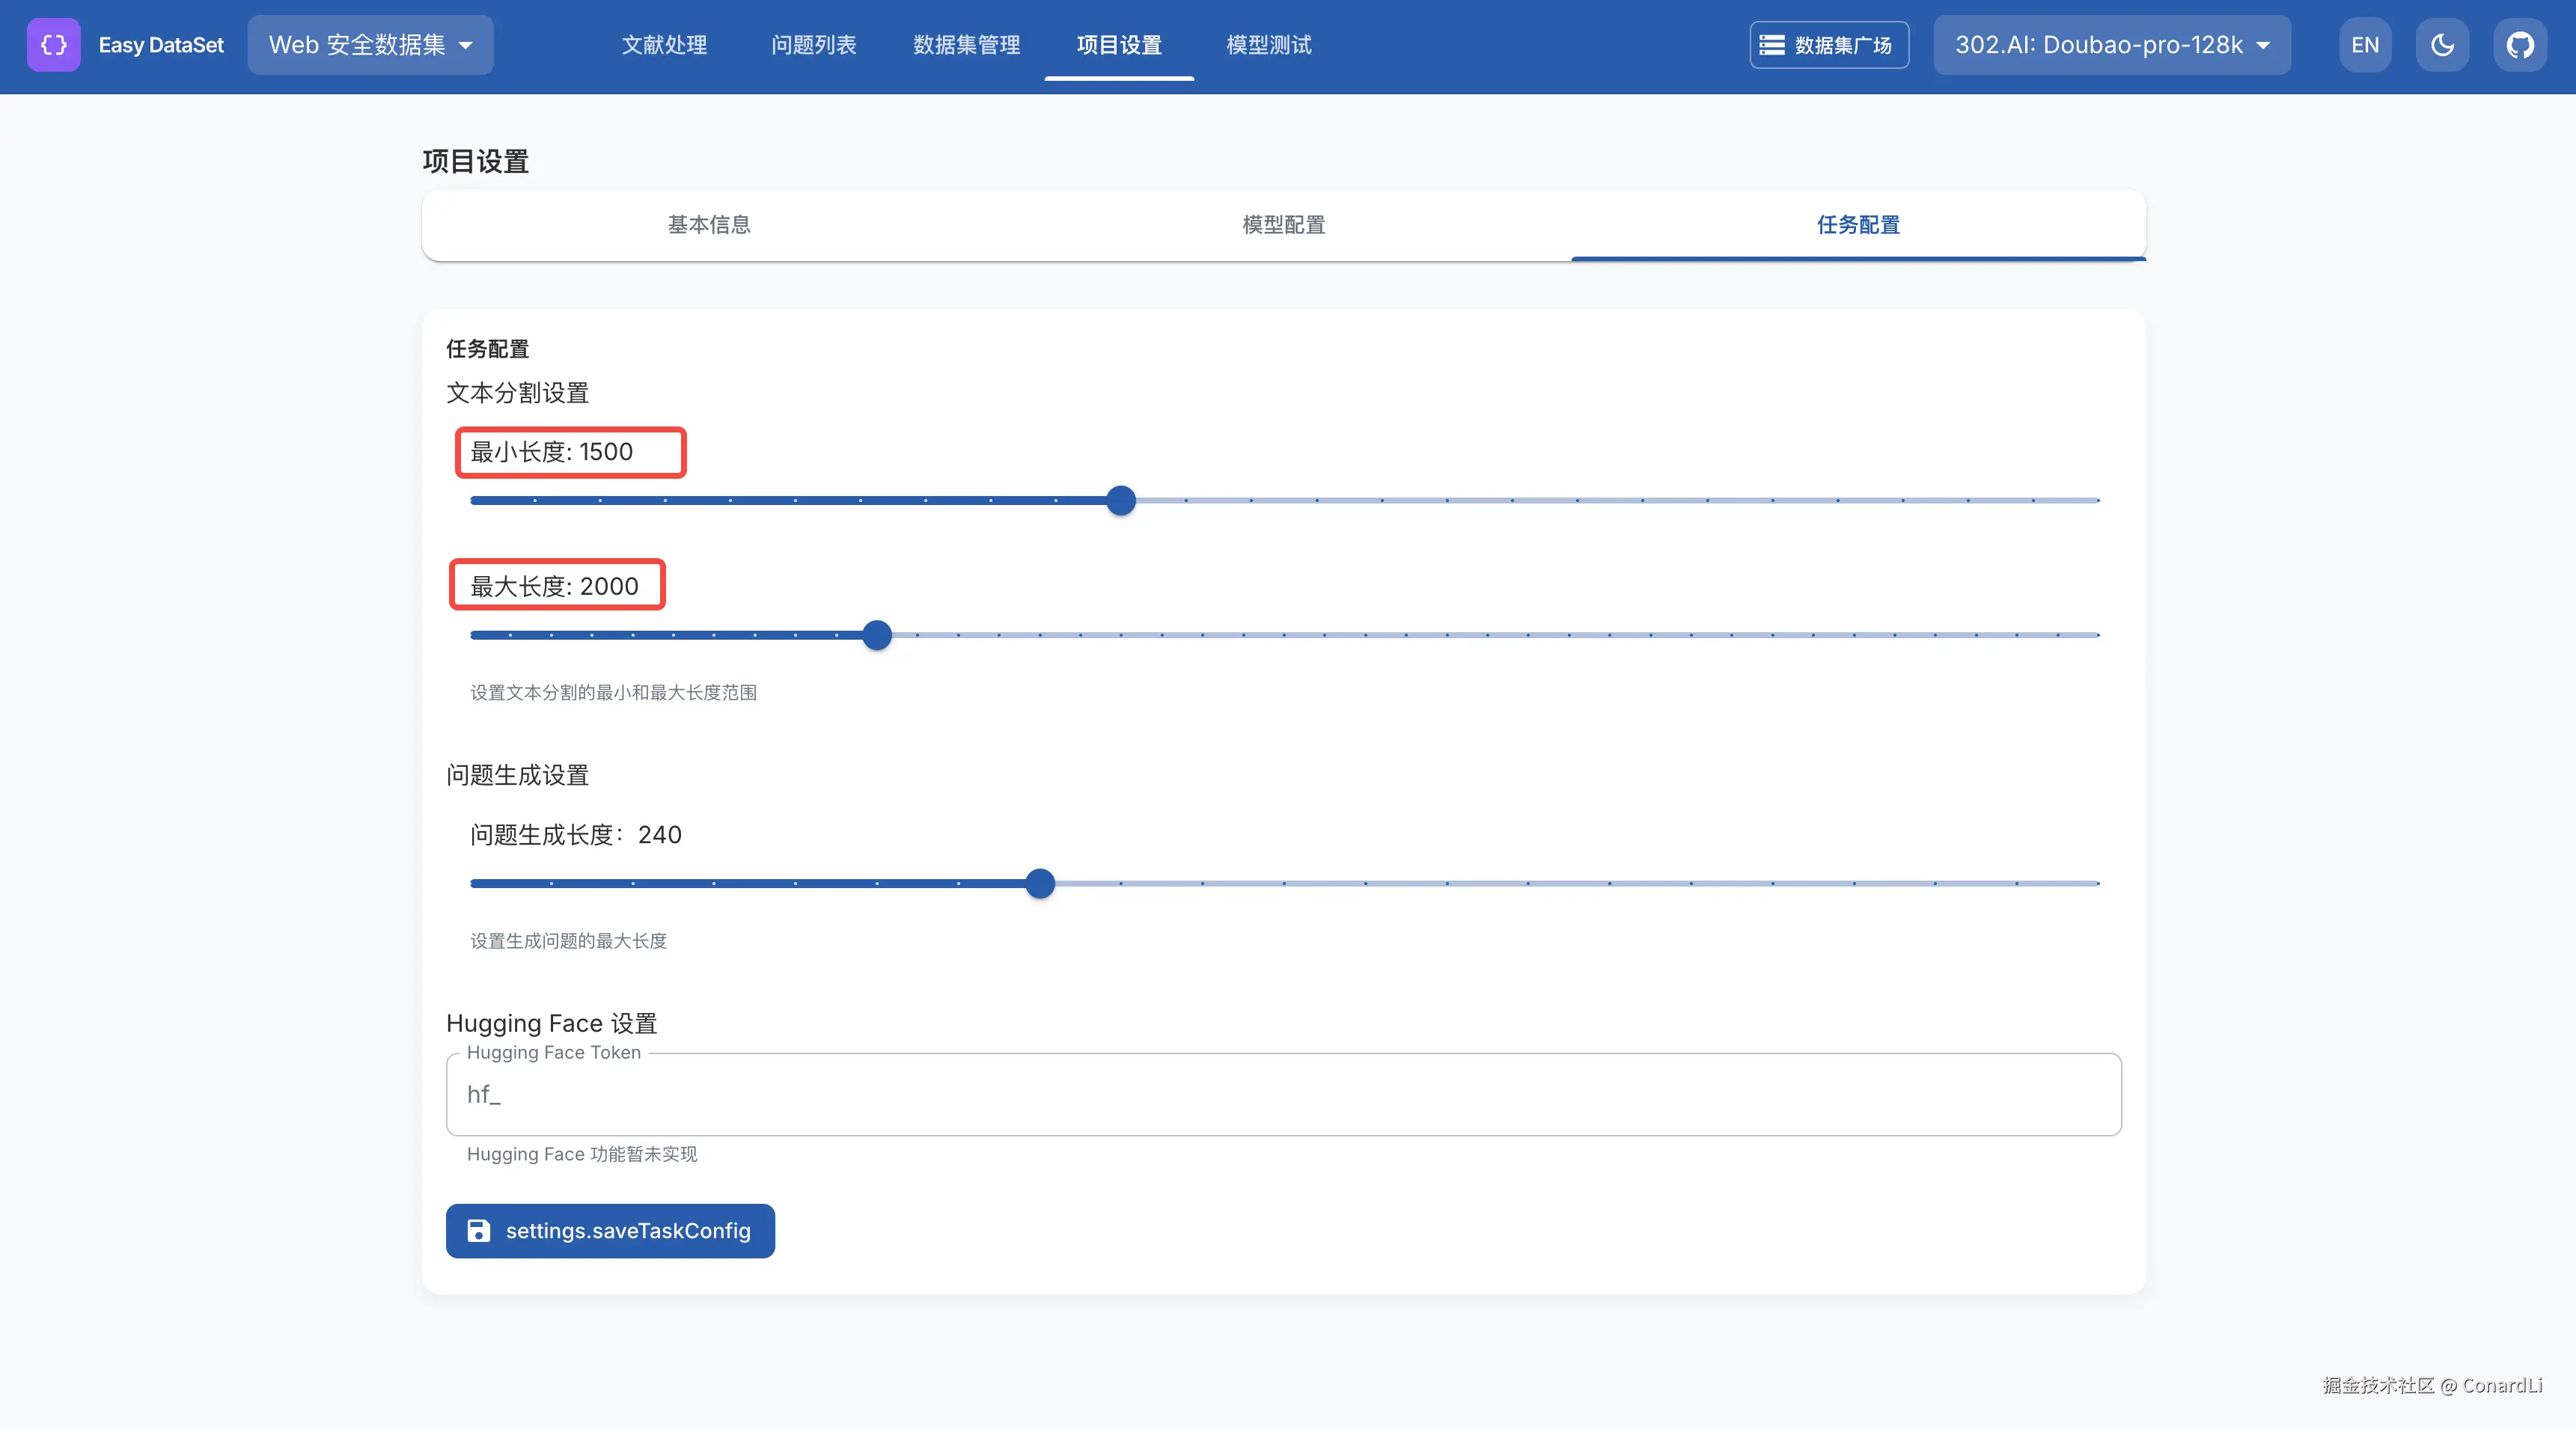
Task: Click the list icon on 数据集广场 button
Action: coord(1772,45)
